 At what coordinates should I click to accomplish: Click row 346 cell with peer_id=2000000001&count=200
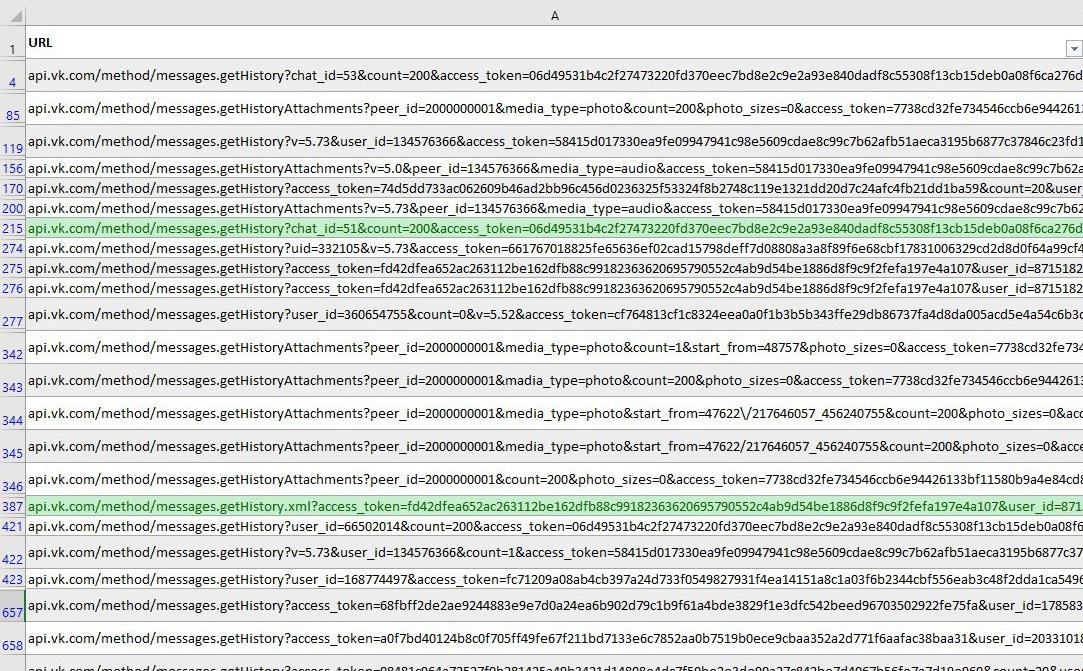[554, 480]
